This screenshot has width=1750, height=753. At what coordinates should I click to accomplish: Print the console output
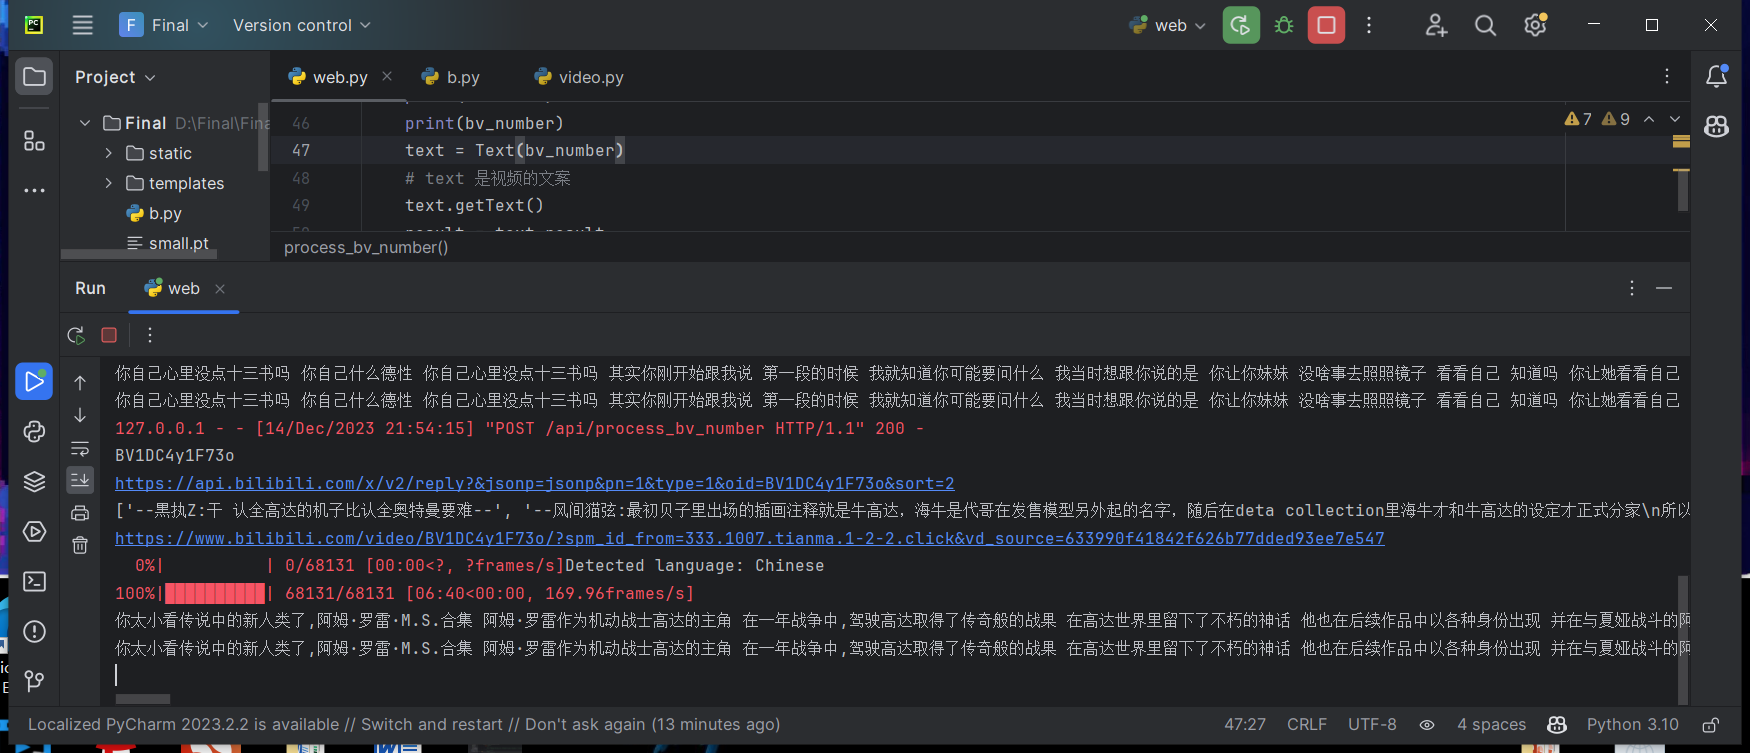pos(80,513)
